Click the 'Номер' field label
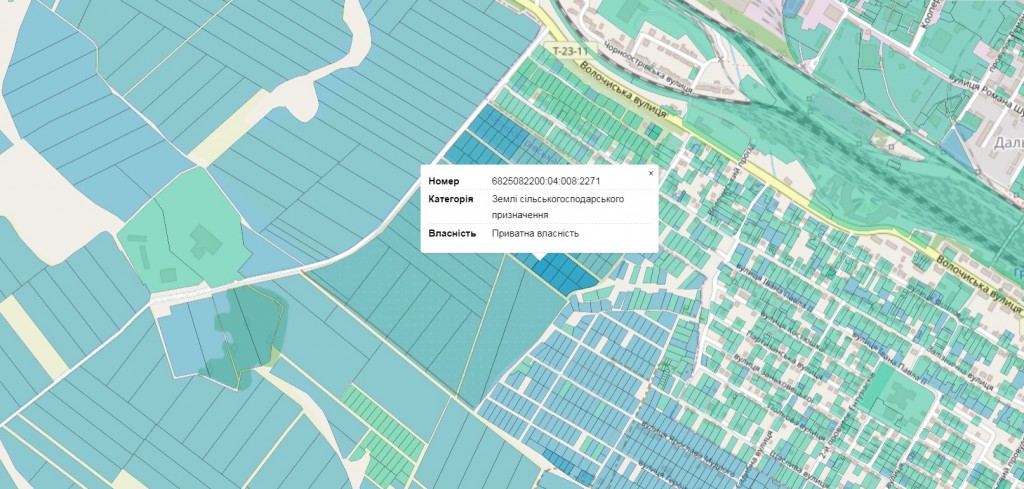1024x489 pixels. (x=443, y=181)
